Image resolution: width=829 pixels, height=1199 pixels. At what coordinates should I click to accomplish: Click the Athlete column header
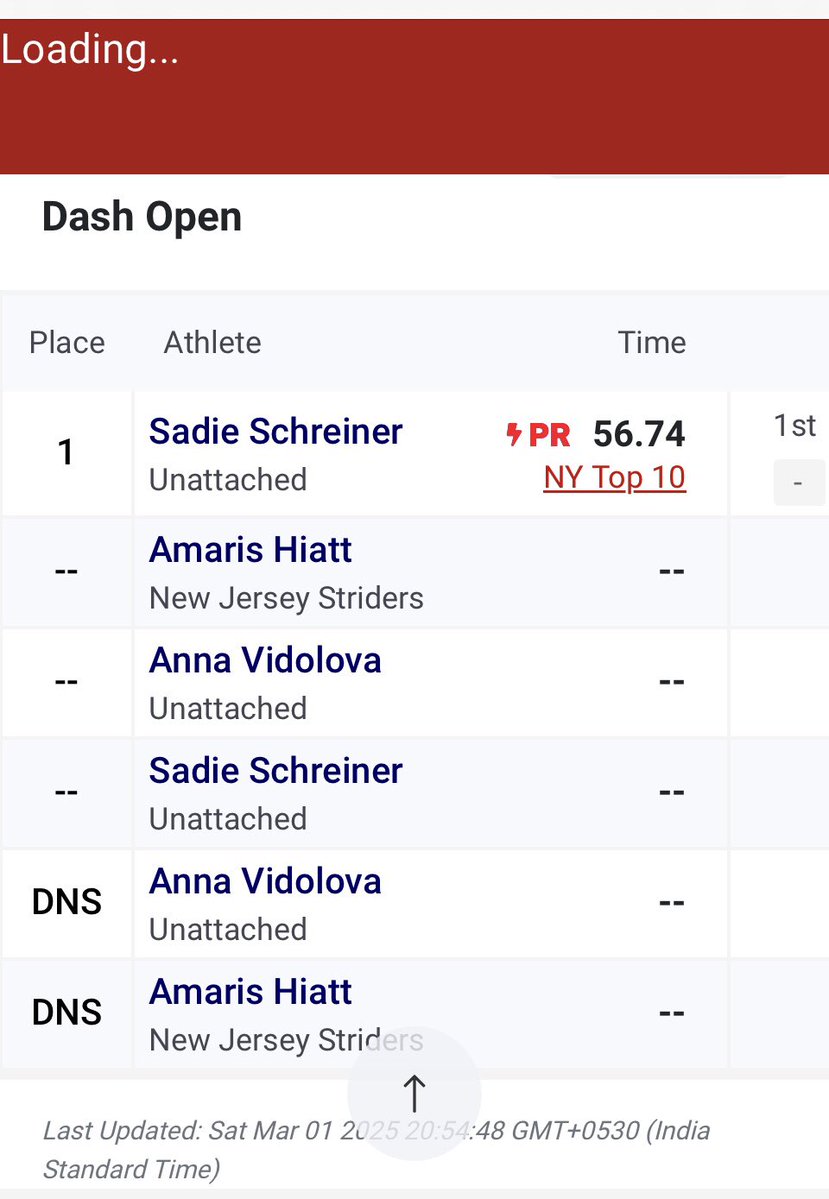[212, 342]
